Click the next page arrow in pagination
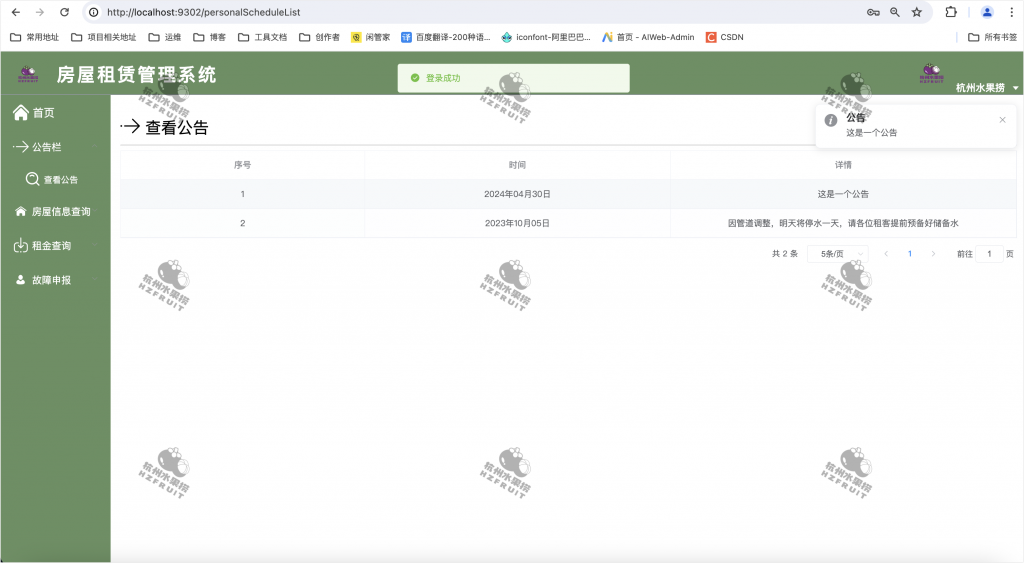1024x563 pixels. pos(933,253)
